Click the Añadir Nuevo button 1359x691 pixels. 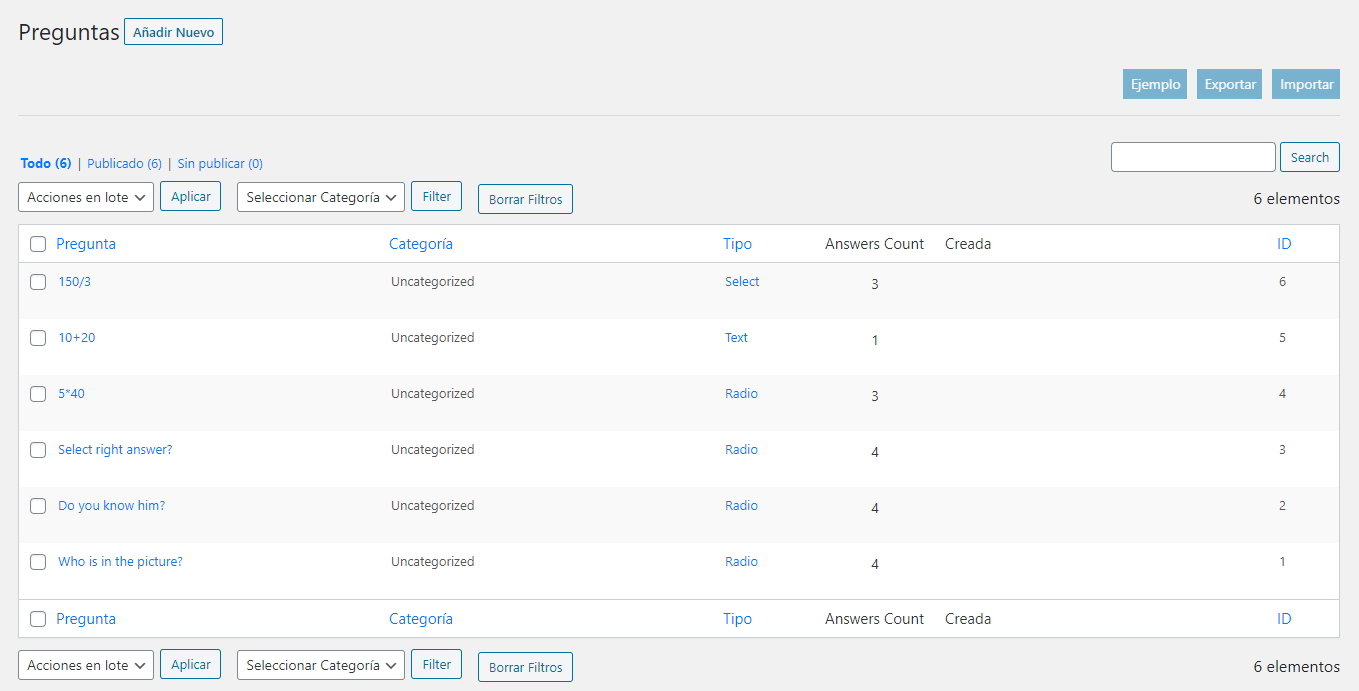click(x=173, y=31)
